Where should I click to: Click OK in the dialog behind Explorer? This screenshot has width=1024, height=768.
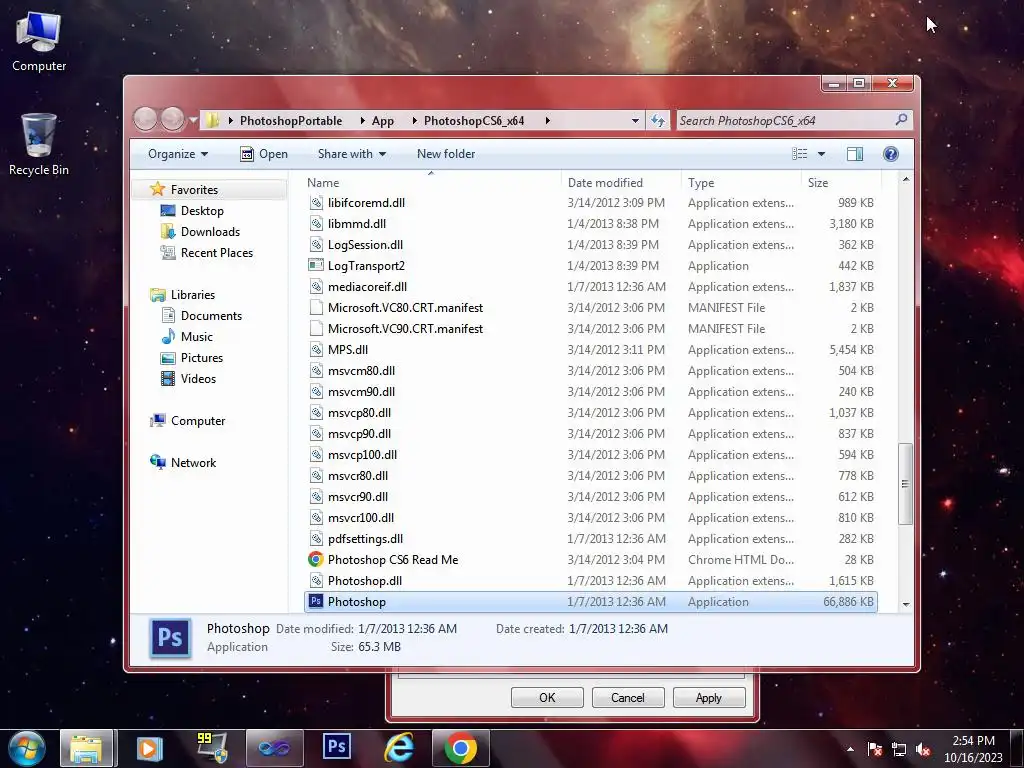(547, 697)
